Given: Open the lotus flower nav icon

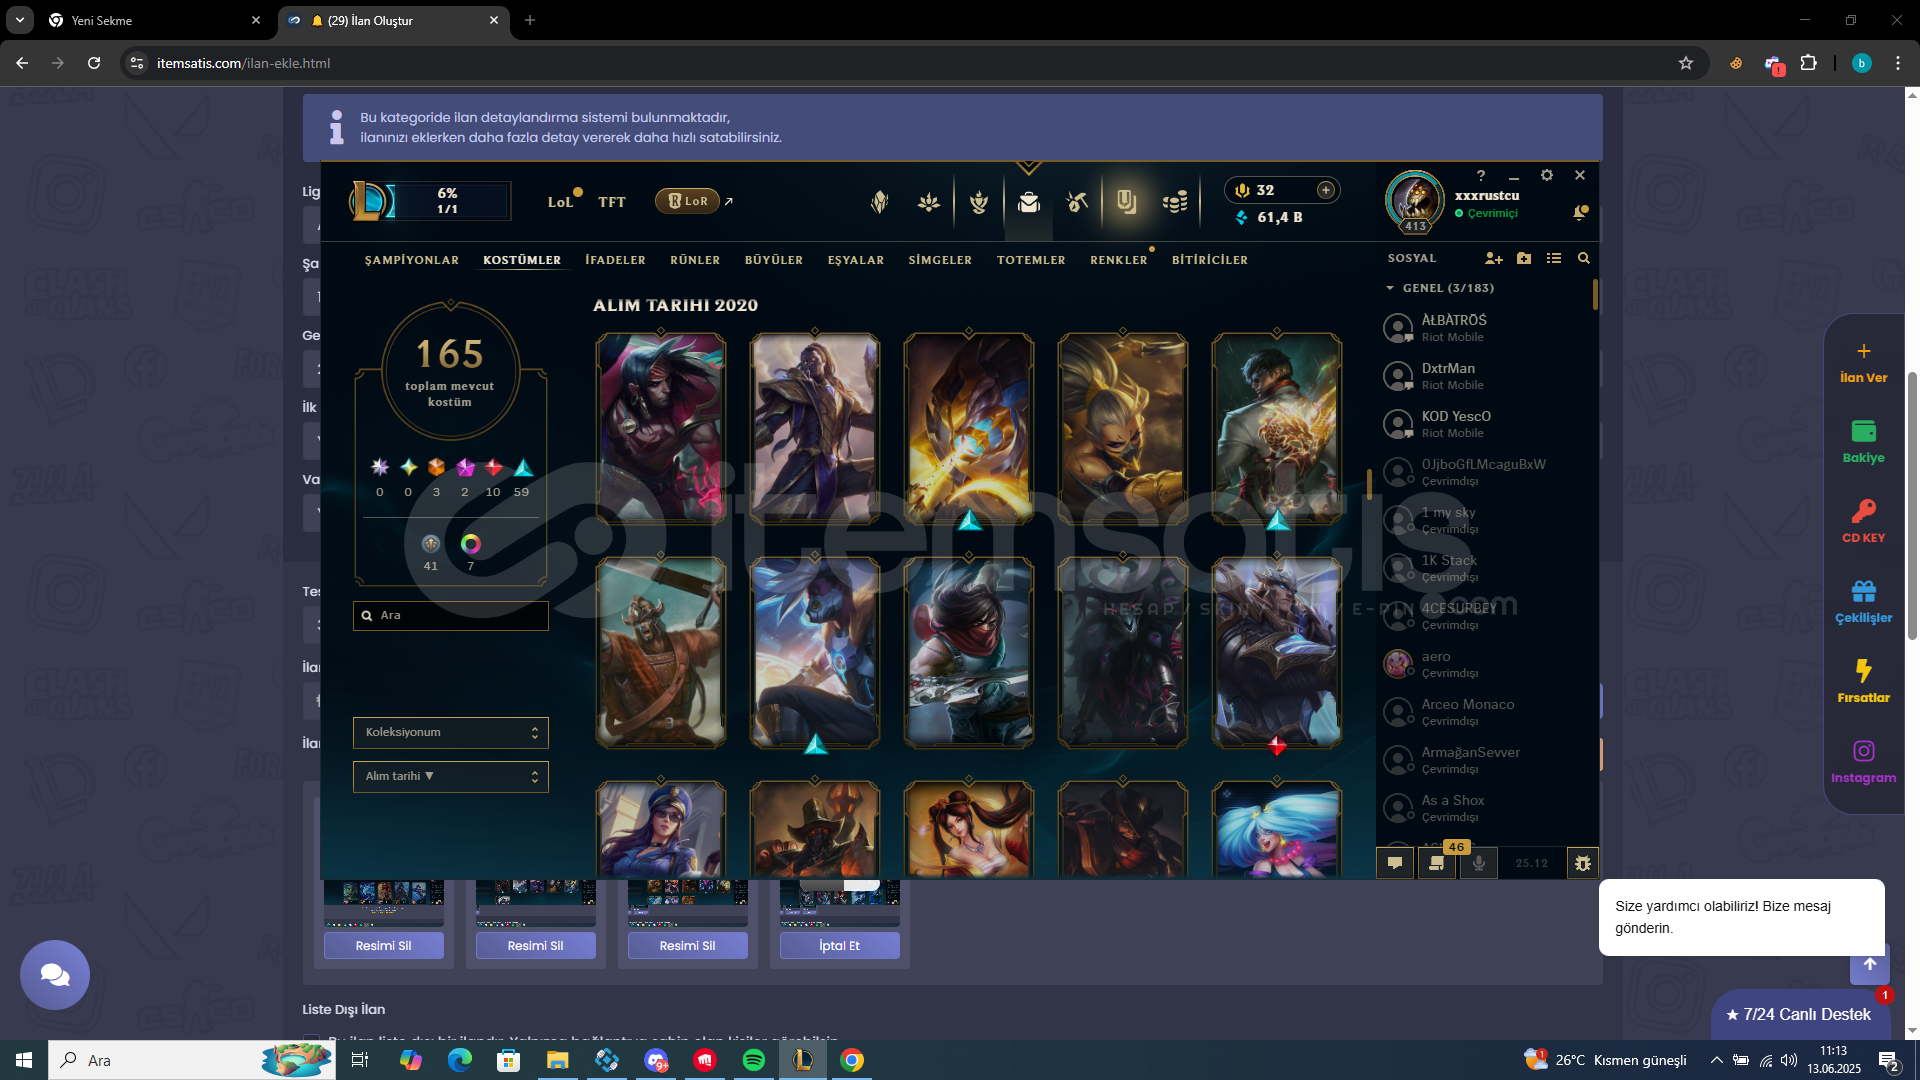Looking at the screenshot, I should click(x=929, y=202).
